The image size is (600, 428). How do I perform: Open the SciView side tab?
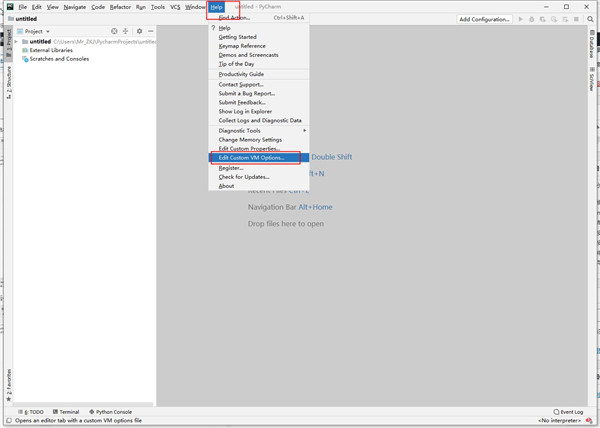592,79
